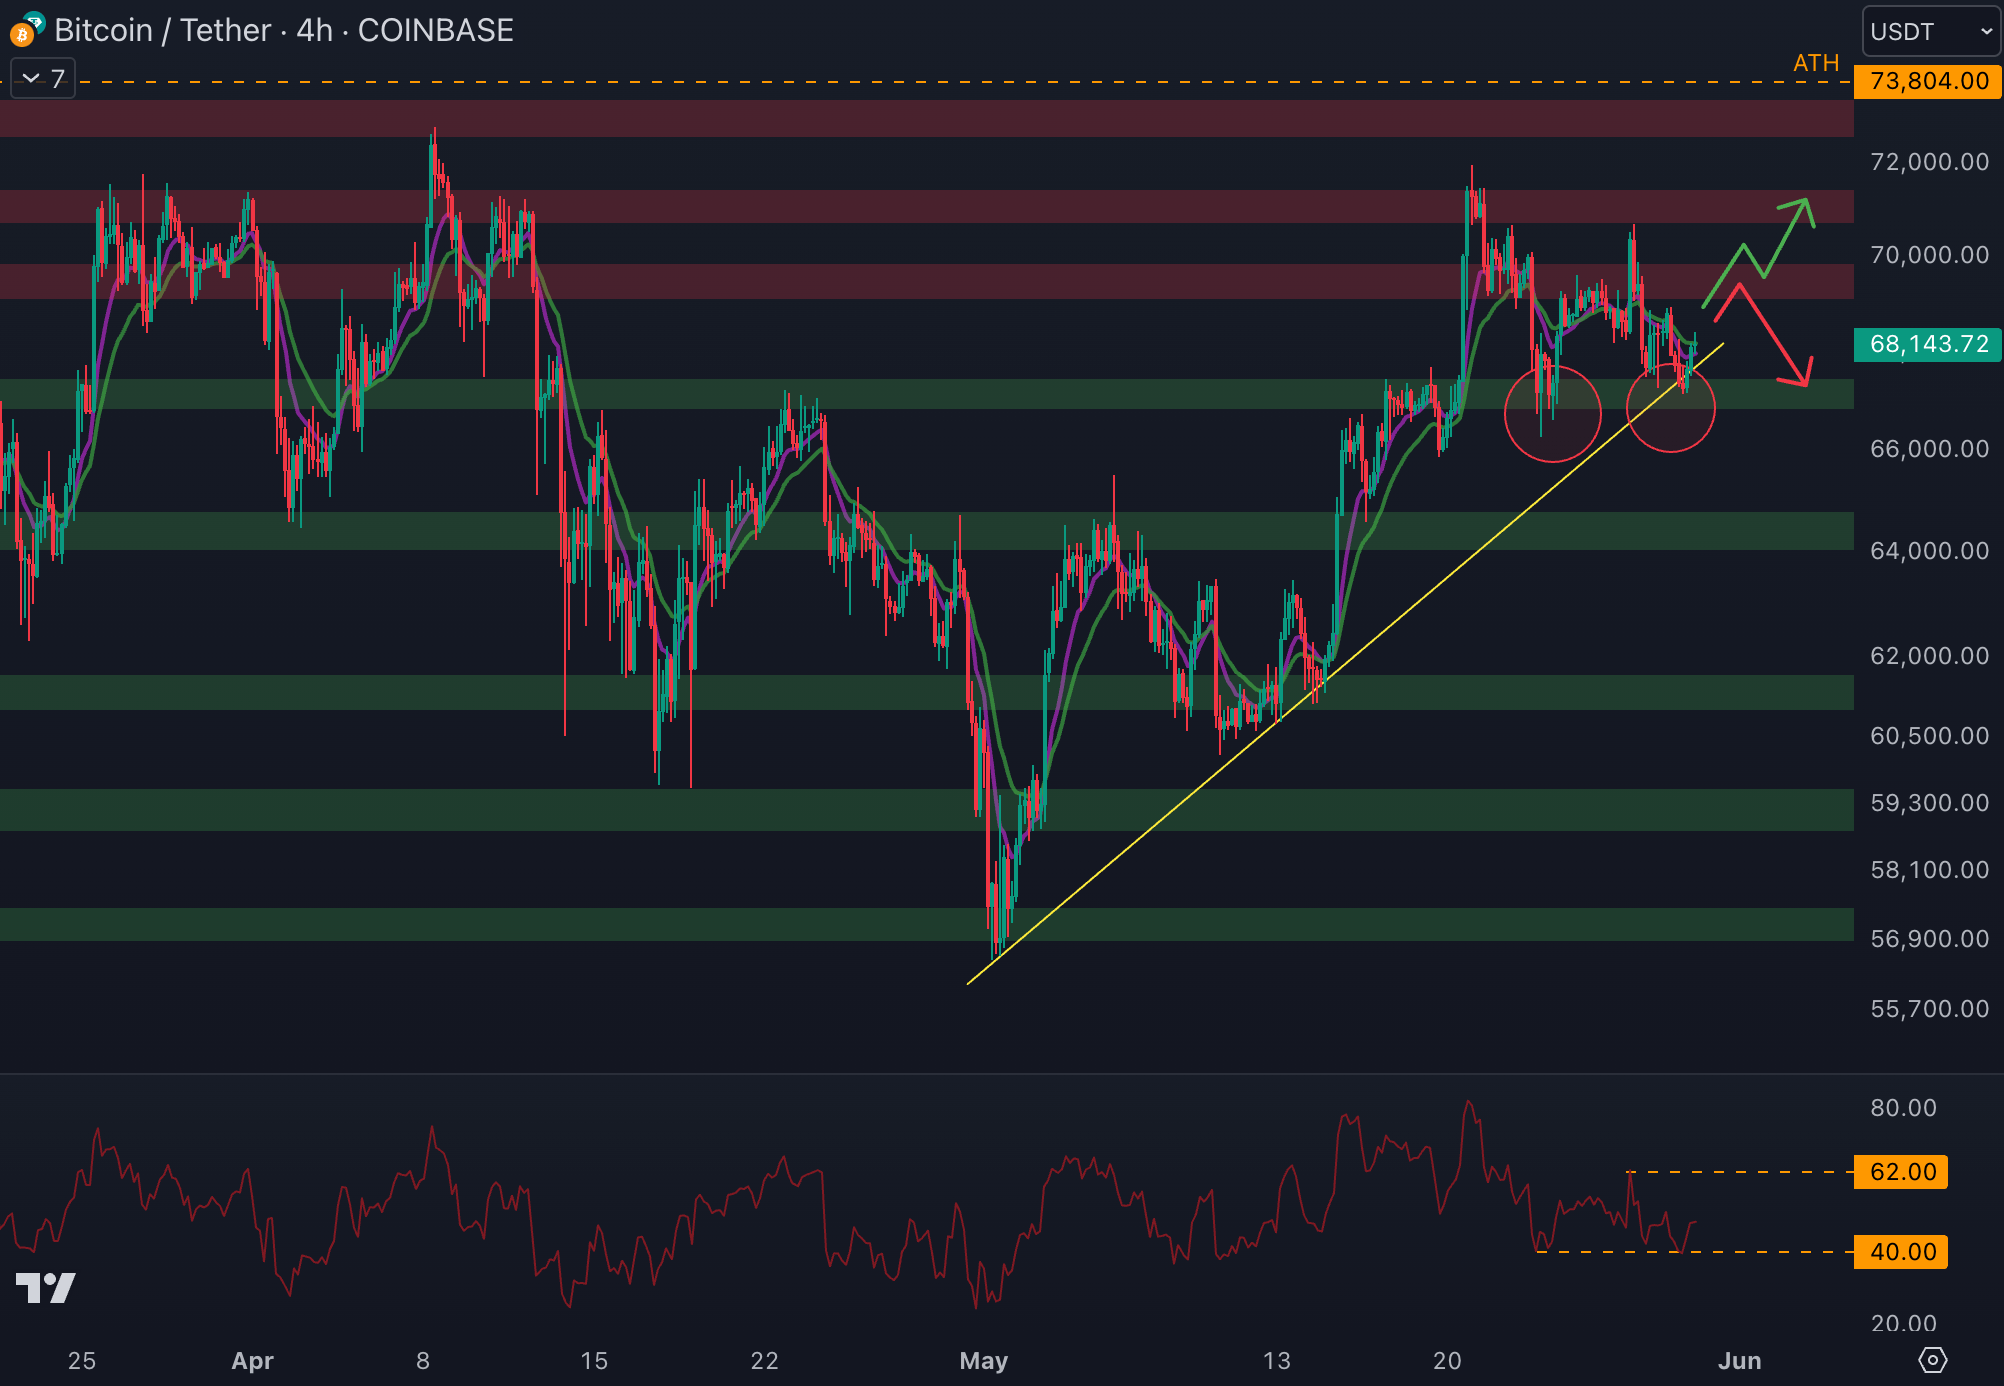2004x1386 pixels.
Task: Click the May date on time axis
Action: coord(983,1360)
